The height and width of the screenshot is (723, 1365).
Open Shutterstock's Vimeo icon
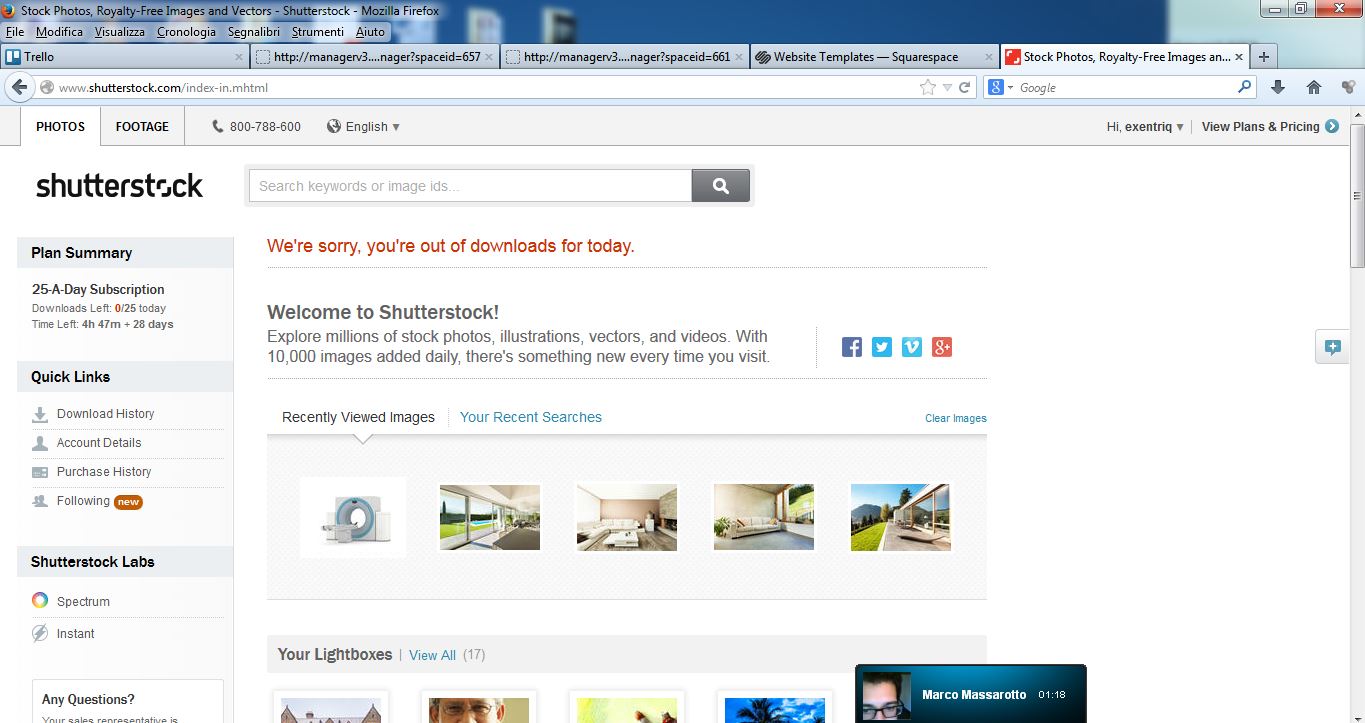911,347
